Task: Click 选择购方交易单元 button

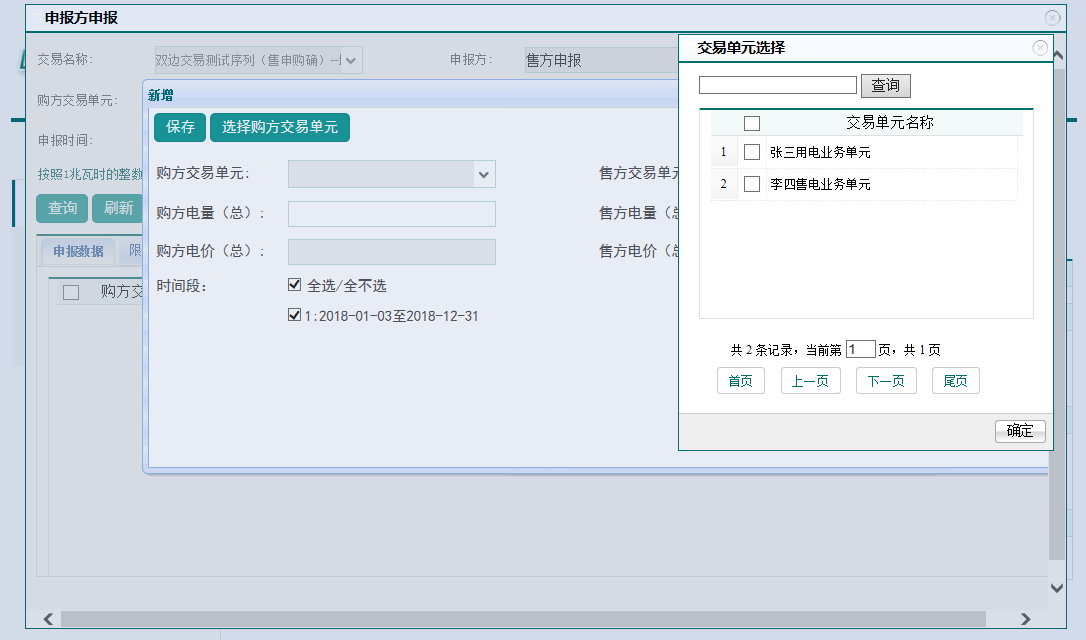Action: pyautogui.click(x=279, y=127)
